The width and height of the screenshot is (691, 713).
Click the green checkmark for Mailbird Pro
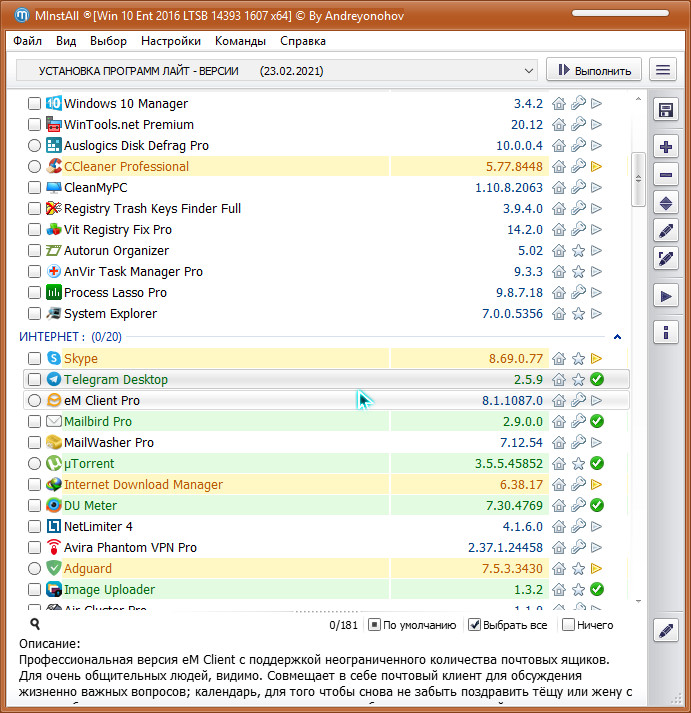(596, 422)
